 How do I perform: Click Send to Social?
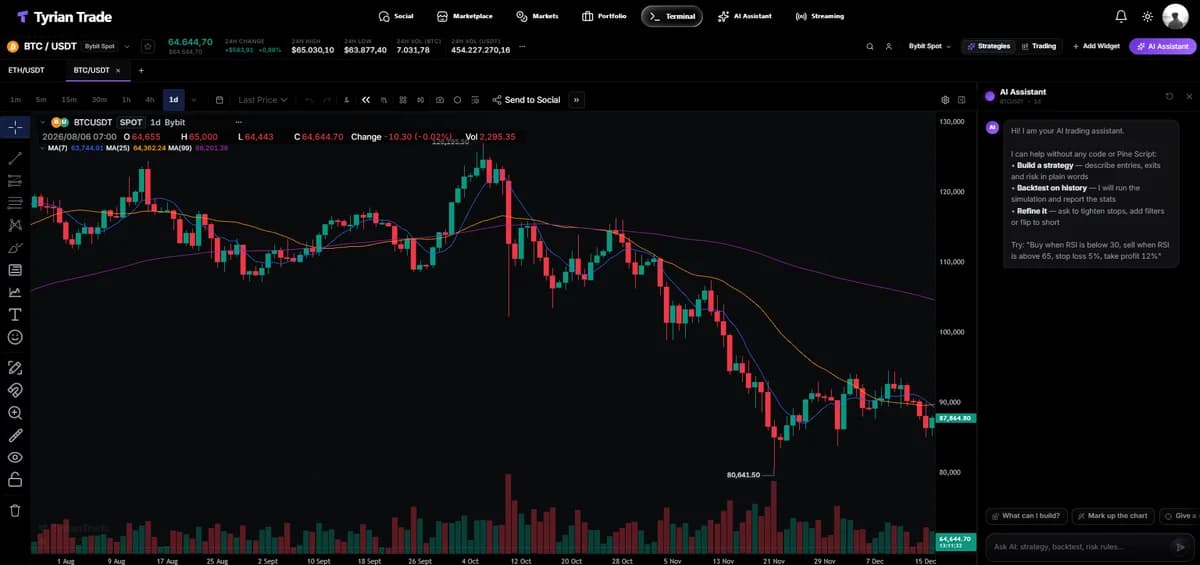(527, 100)
